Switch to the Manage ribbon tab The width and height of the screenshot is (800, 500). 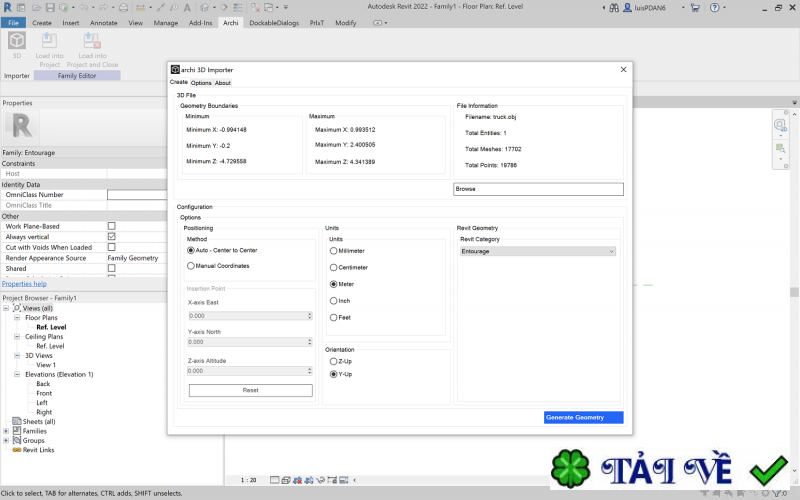coord(166,23)
